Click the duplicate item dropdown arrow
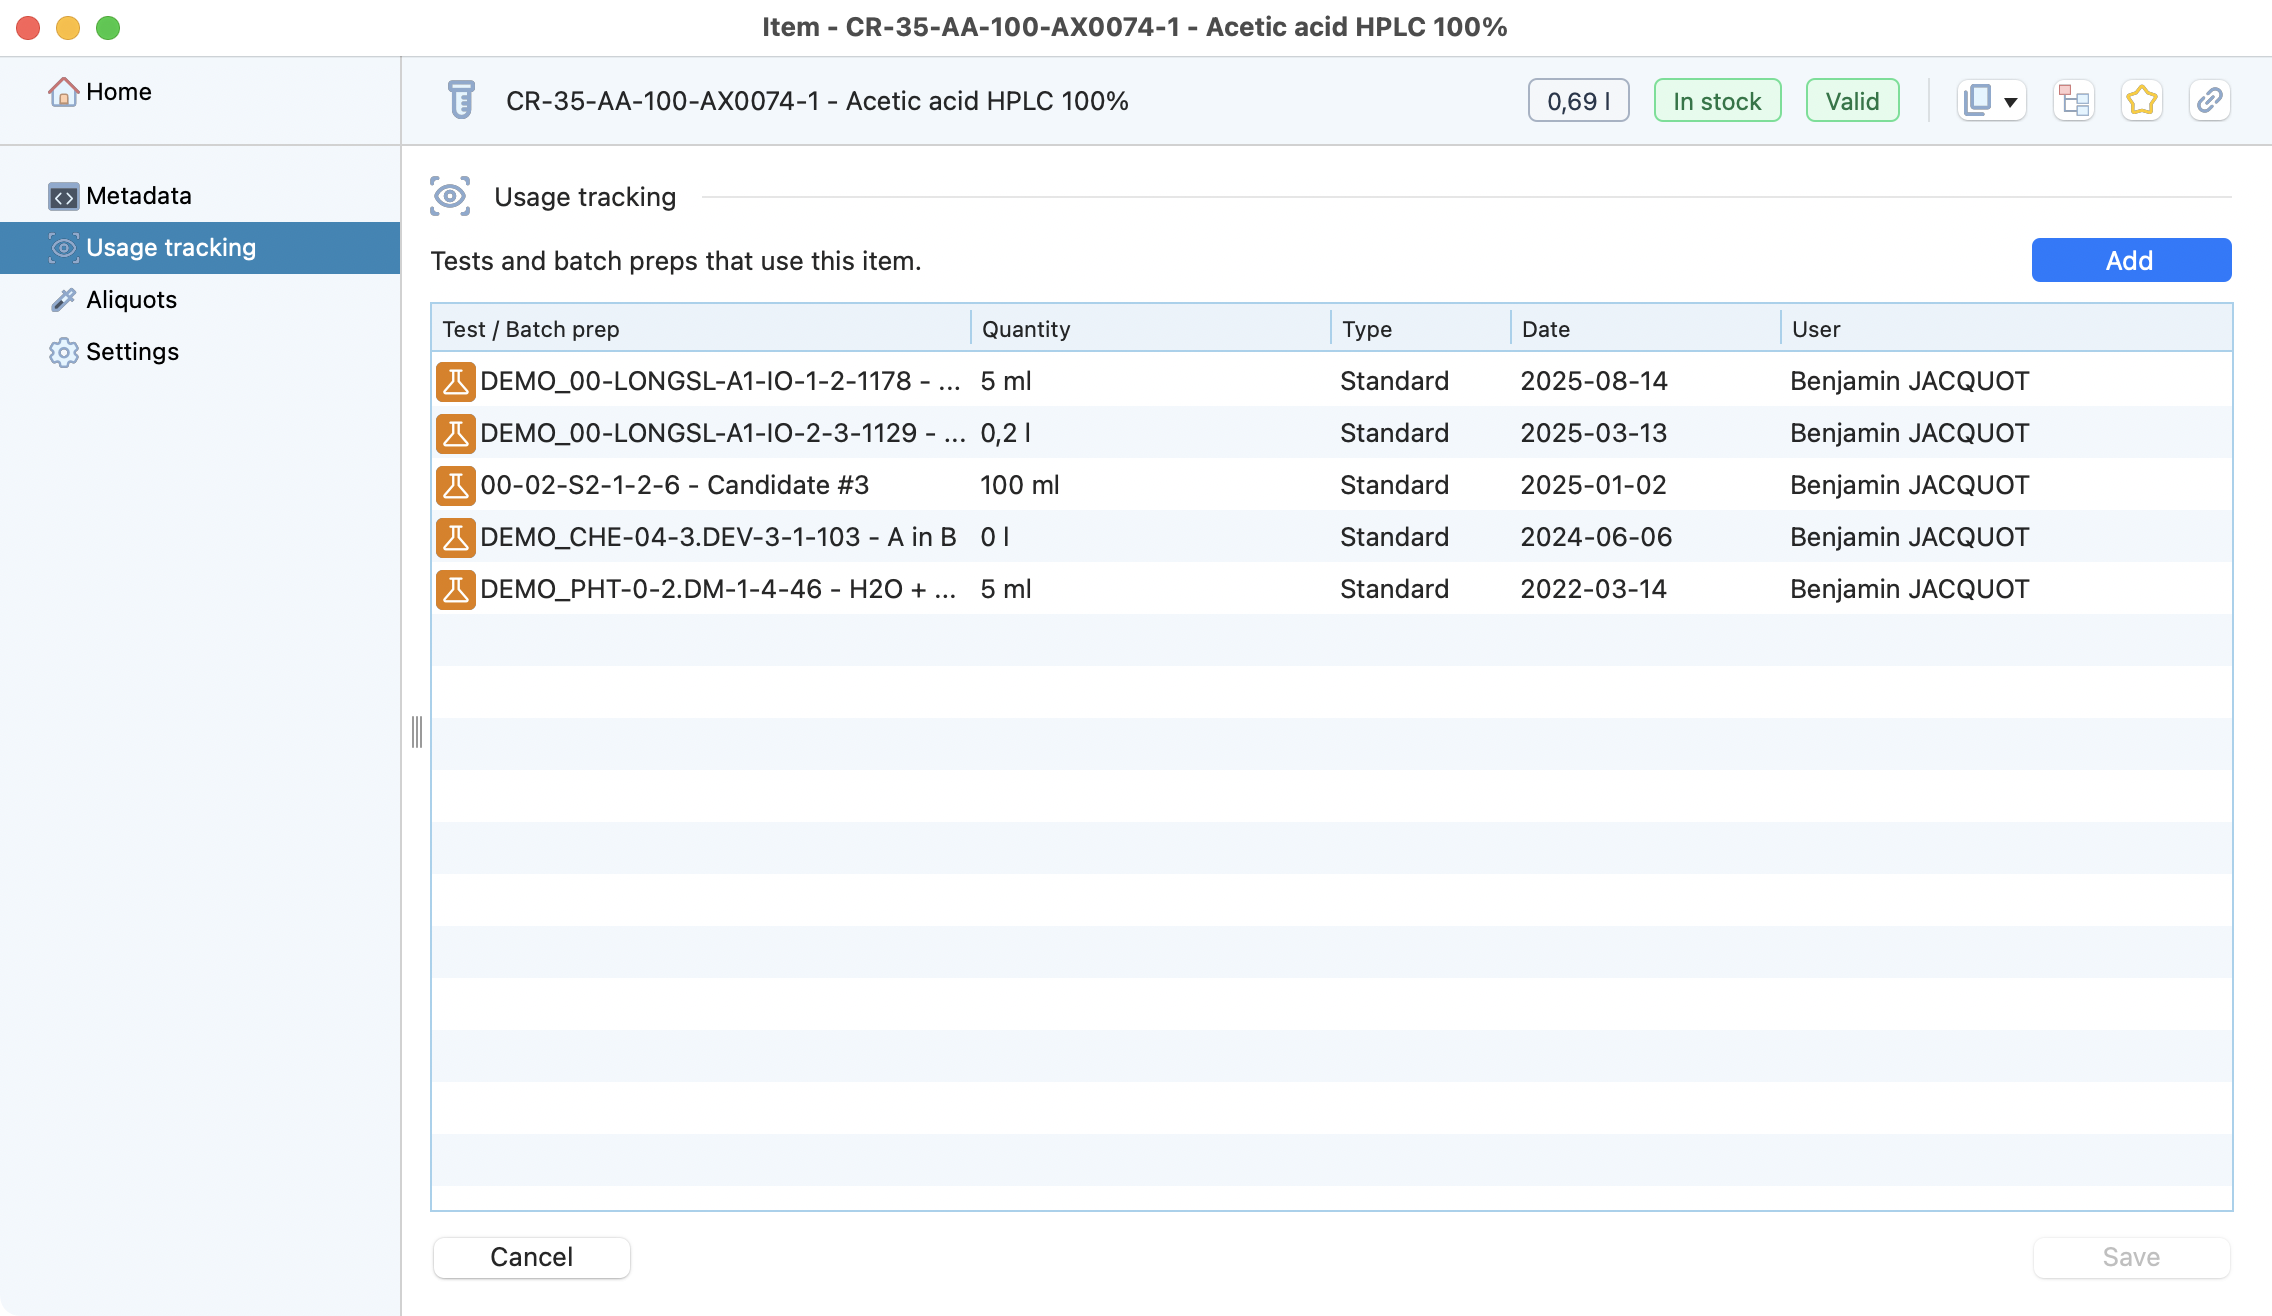This screenshot has height=1316, width=2272. [2010, 102]
